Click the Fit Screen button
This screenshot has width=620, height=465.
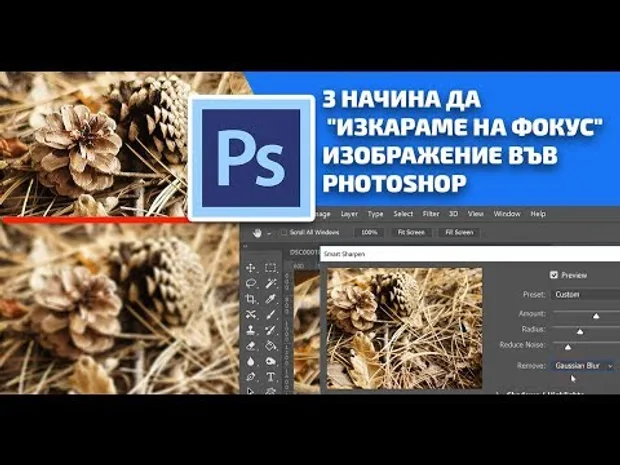click(x=411, y=232)
